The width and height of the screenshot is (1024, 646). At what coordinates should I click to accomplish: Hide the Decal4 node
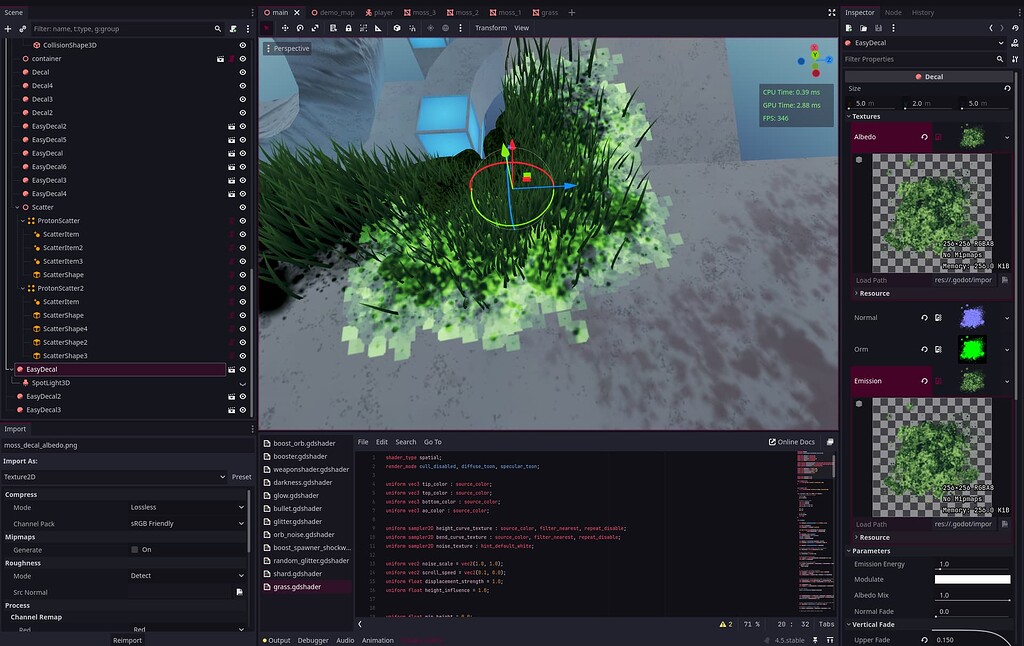tap(242, 86)
